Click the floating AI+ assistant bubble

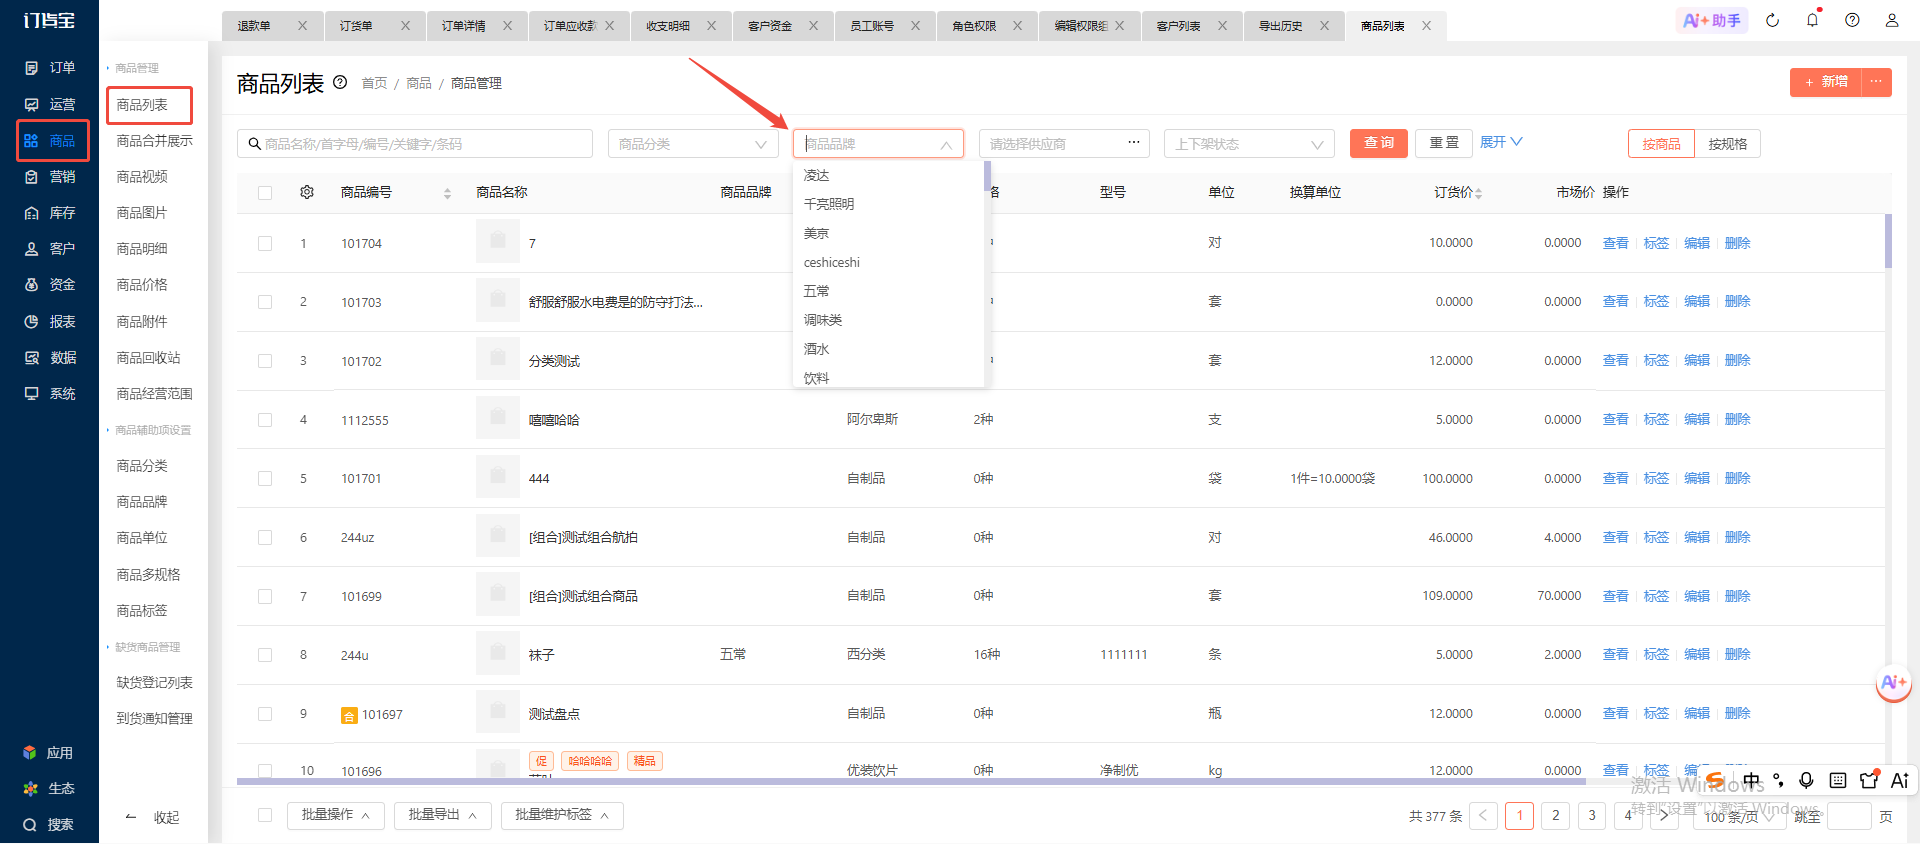pos(1894,684)
